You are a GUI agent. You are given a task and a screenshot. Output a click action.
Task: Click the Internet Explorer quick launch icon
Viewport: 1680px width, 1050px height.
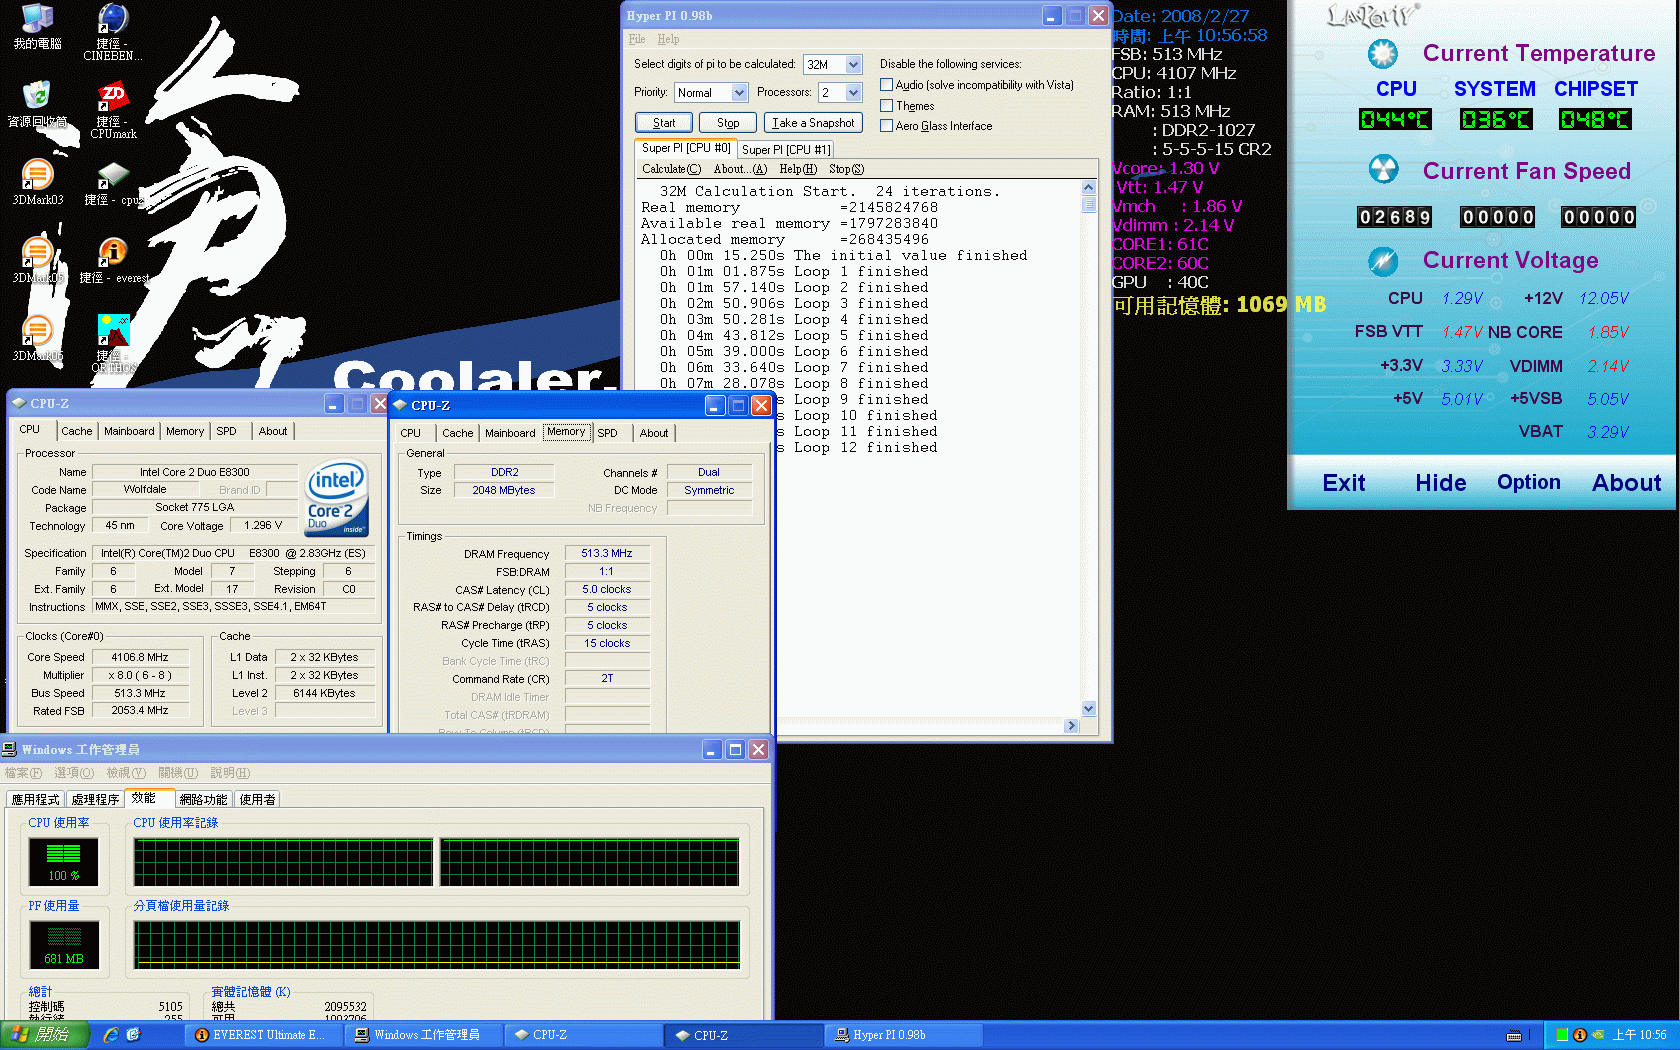[111, 1035]
